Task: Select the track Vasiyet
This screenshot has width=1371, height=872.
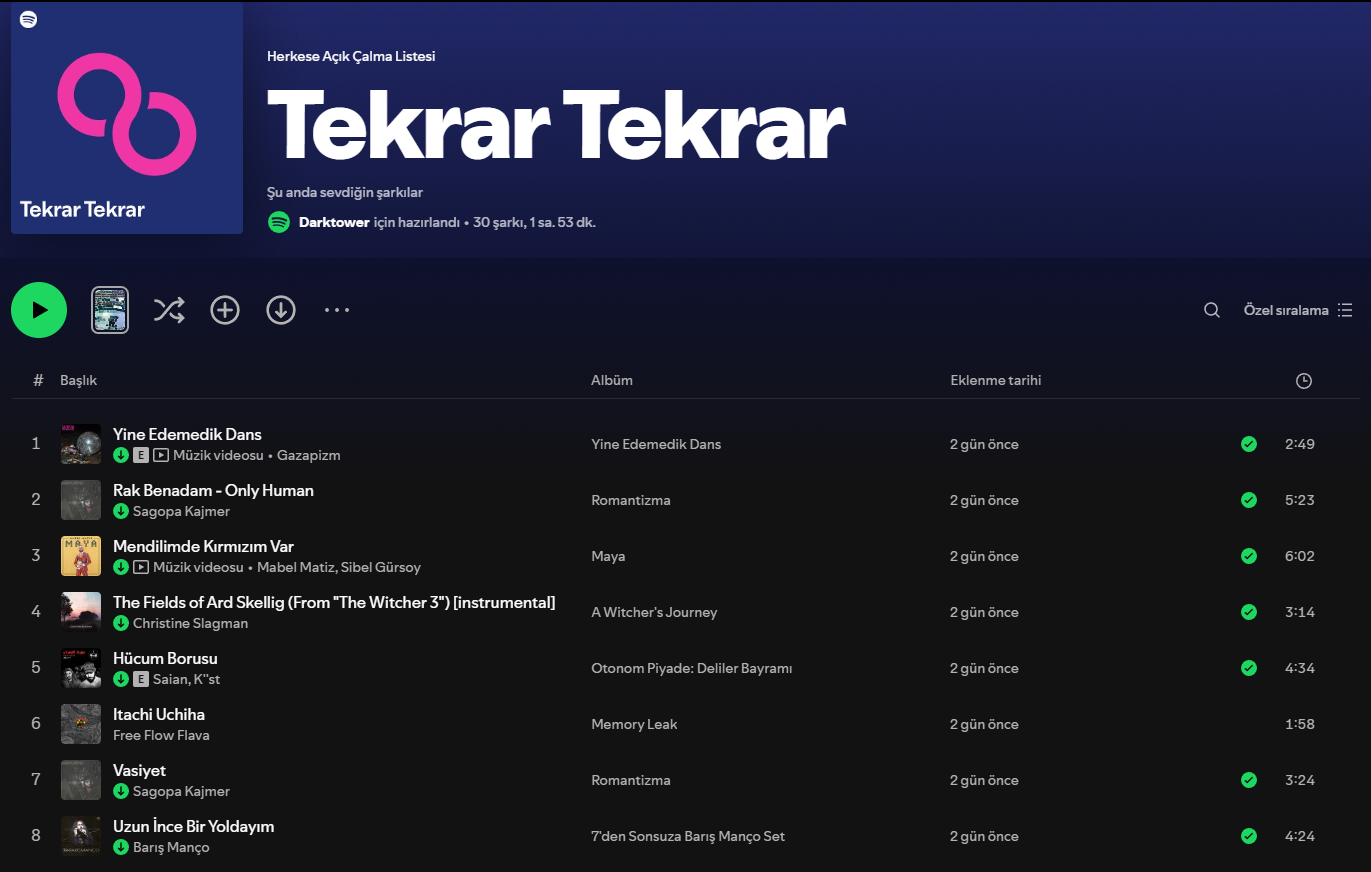Action: click(139, 770)
